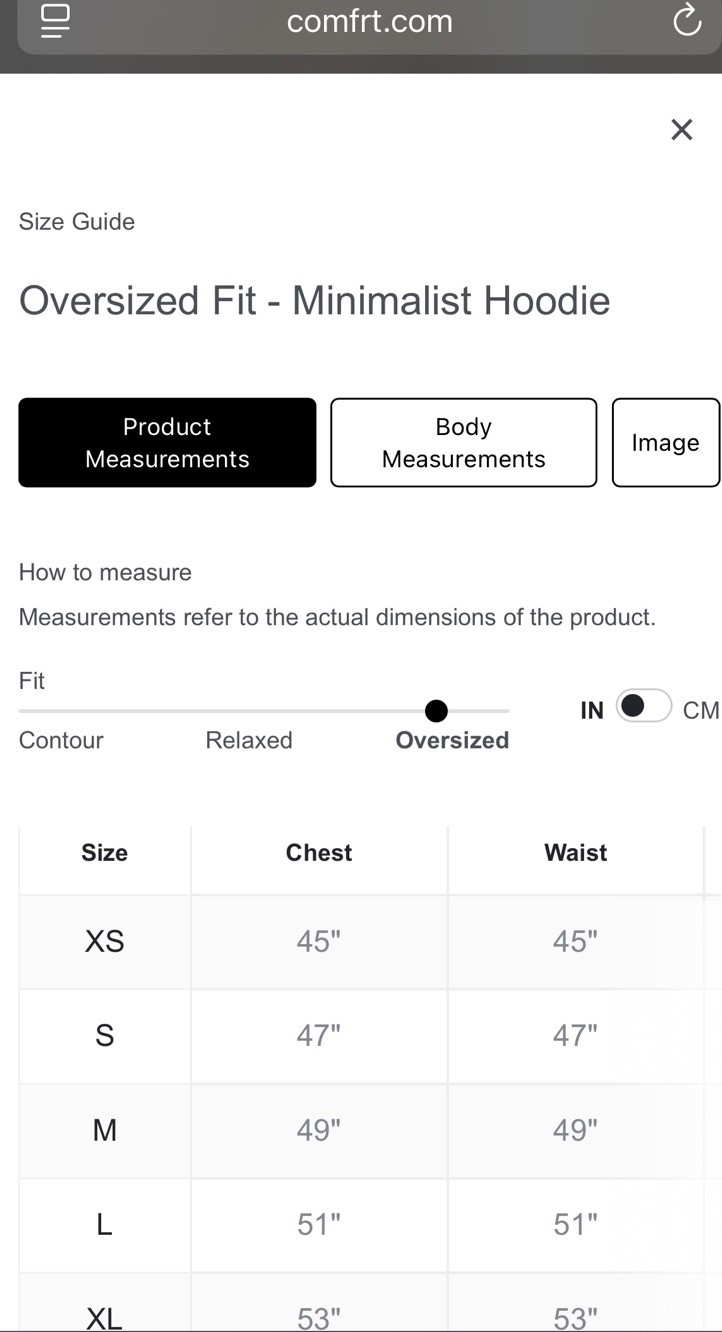Screen dimensions: 722x1332
Task: Click the 47" chest value for S
Action: point(318,1035)
